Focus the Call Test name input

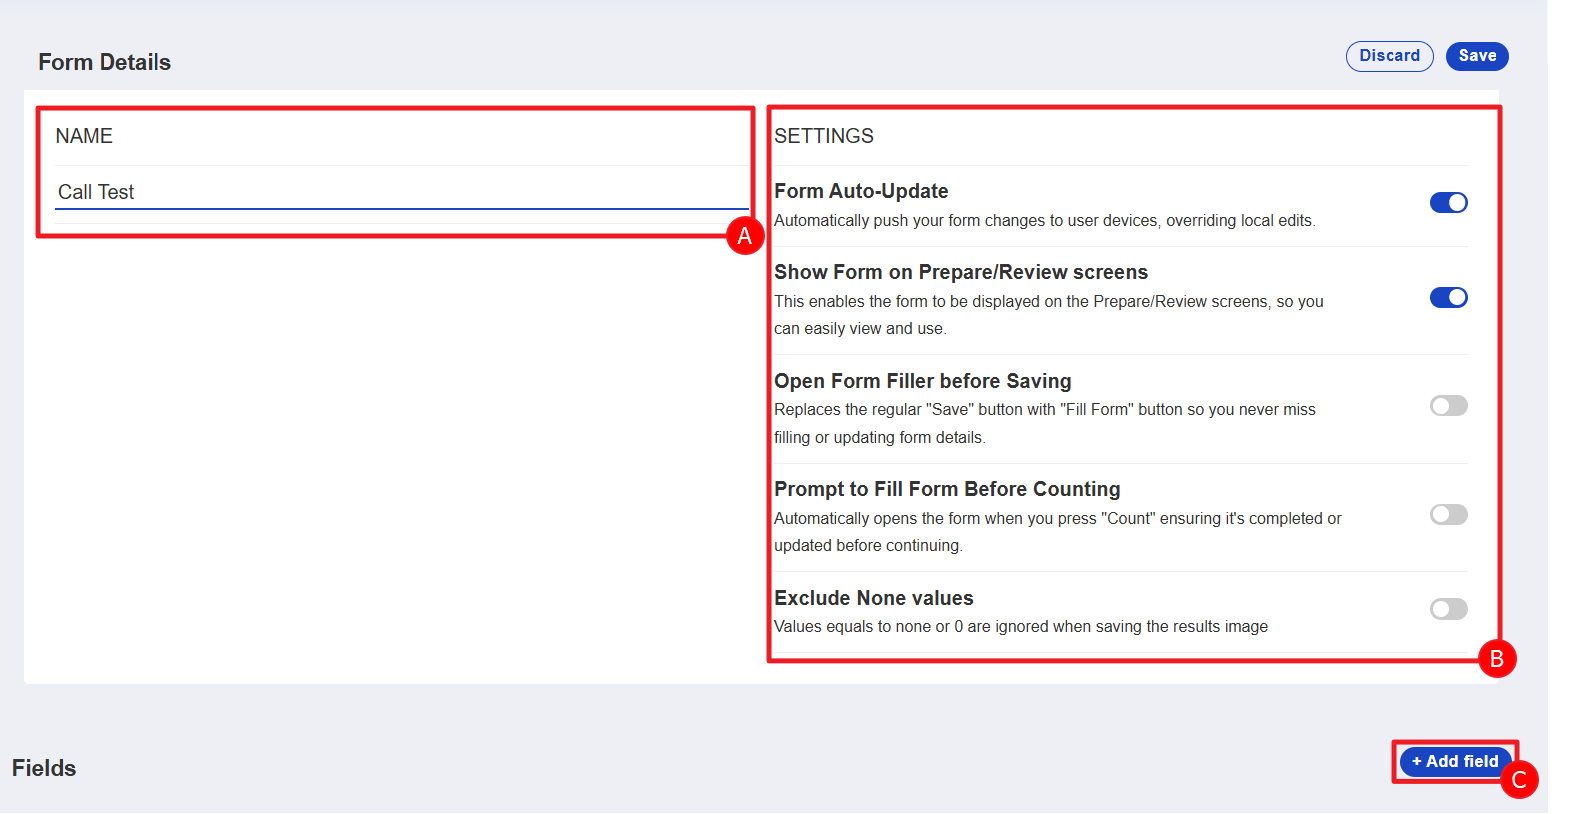coord(400,192)
